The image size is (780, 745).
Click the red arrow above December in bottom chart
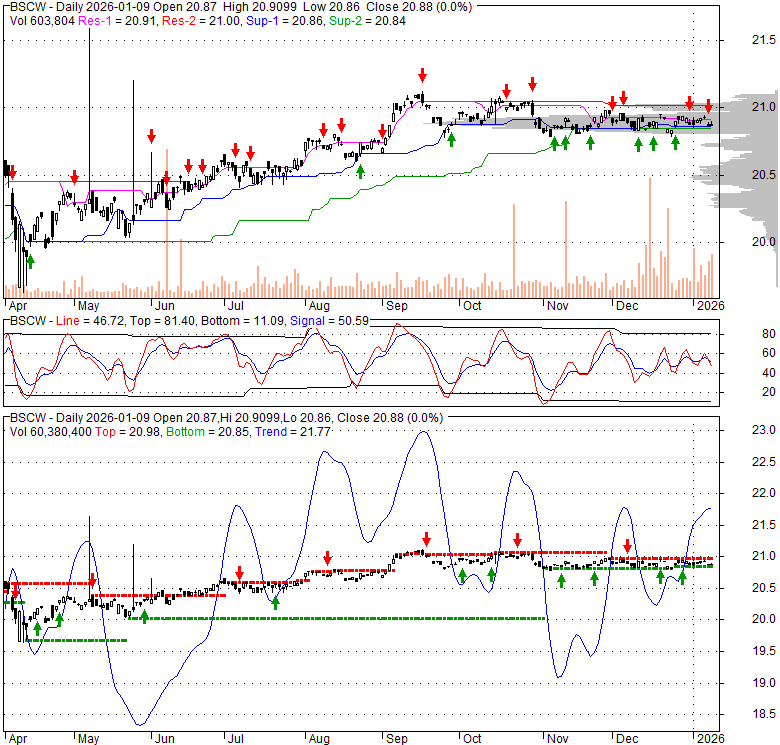[x=628, y=546]
